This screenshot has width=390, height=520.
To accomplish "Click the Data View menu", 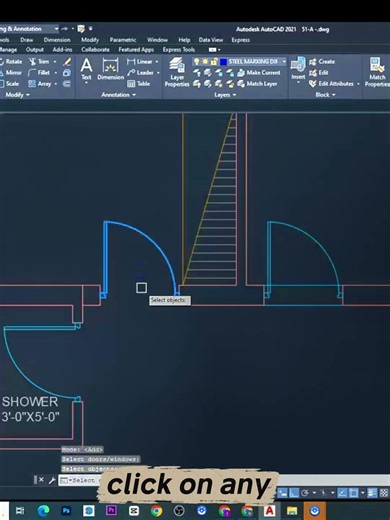I will click(x=211, y=40).
